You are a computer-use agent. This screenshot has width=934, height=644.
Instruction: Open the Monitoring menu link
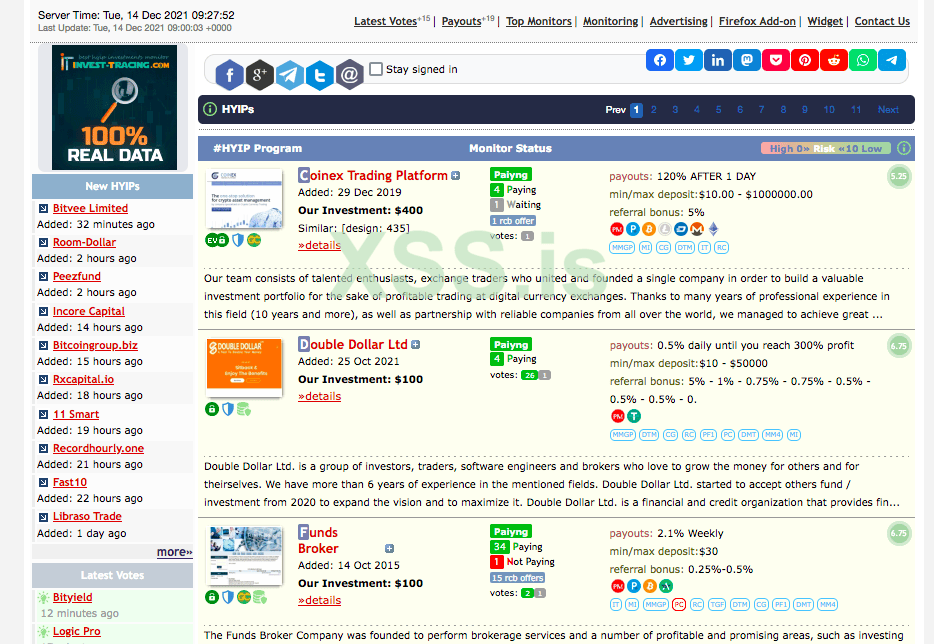point(611,21)
